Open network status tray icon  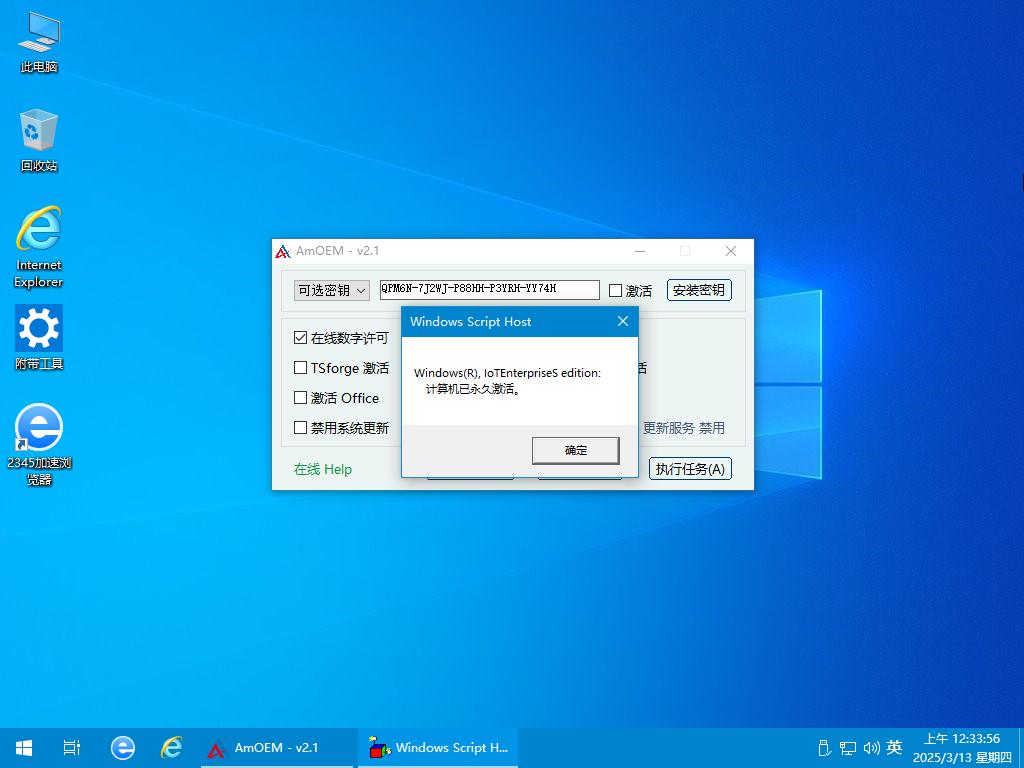[848, 748]
